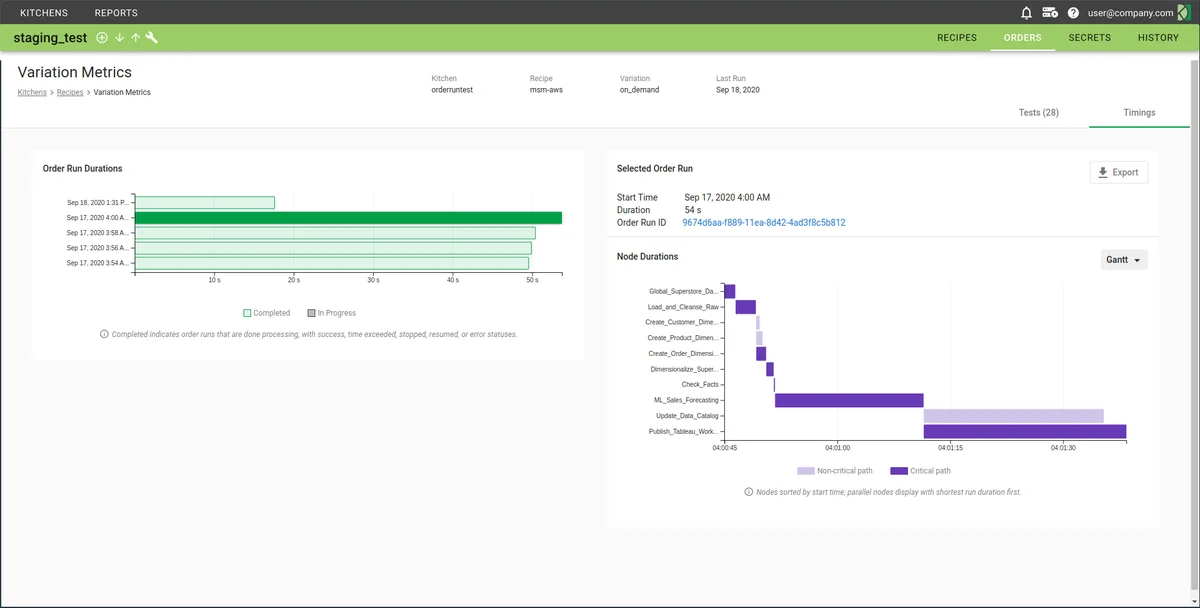1200x608 pixels.
Task: Click the add circle-plus icon beside staging_test
Action: [101, 38]
